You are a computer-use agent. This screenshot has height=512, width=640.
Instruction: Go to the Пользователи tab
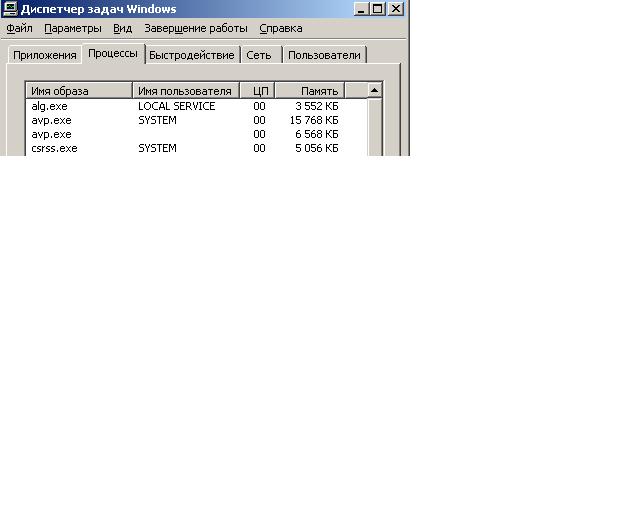tap(324, 55)
